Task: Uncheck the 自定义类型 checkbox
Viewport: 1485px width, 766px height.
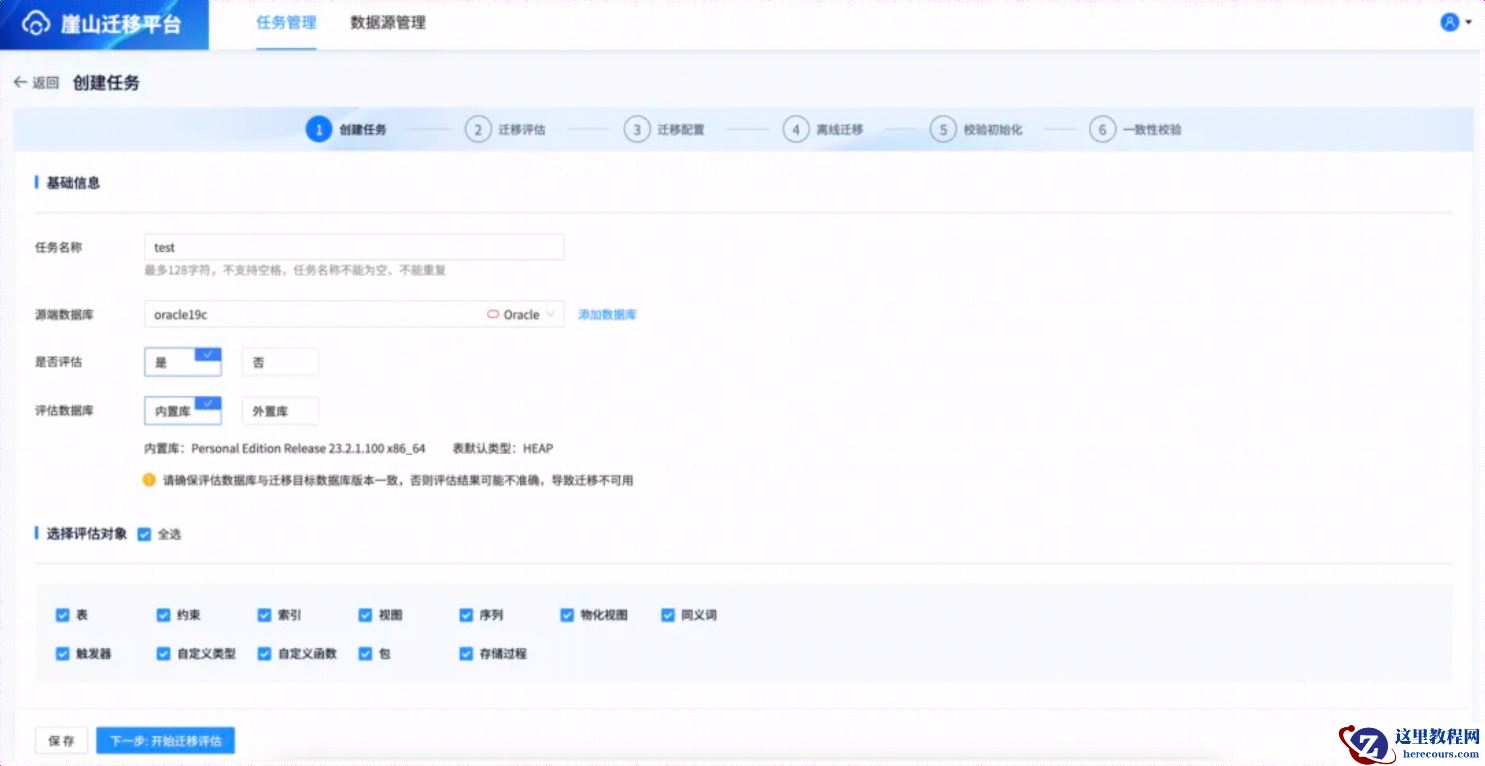Action: coord(164,654)
